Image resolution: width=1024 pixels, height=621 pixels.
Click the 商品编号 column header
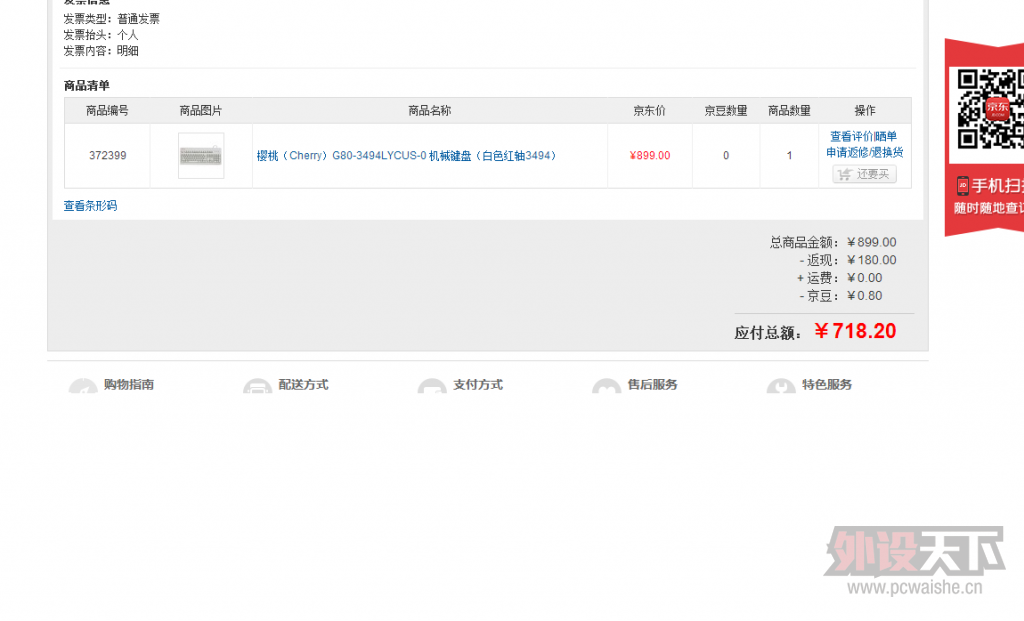pyautogui.click(x=108, y=110)
